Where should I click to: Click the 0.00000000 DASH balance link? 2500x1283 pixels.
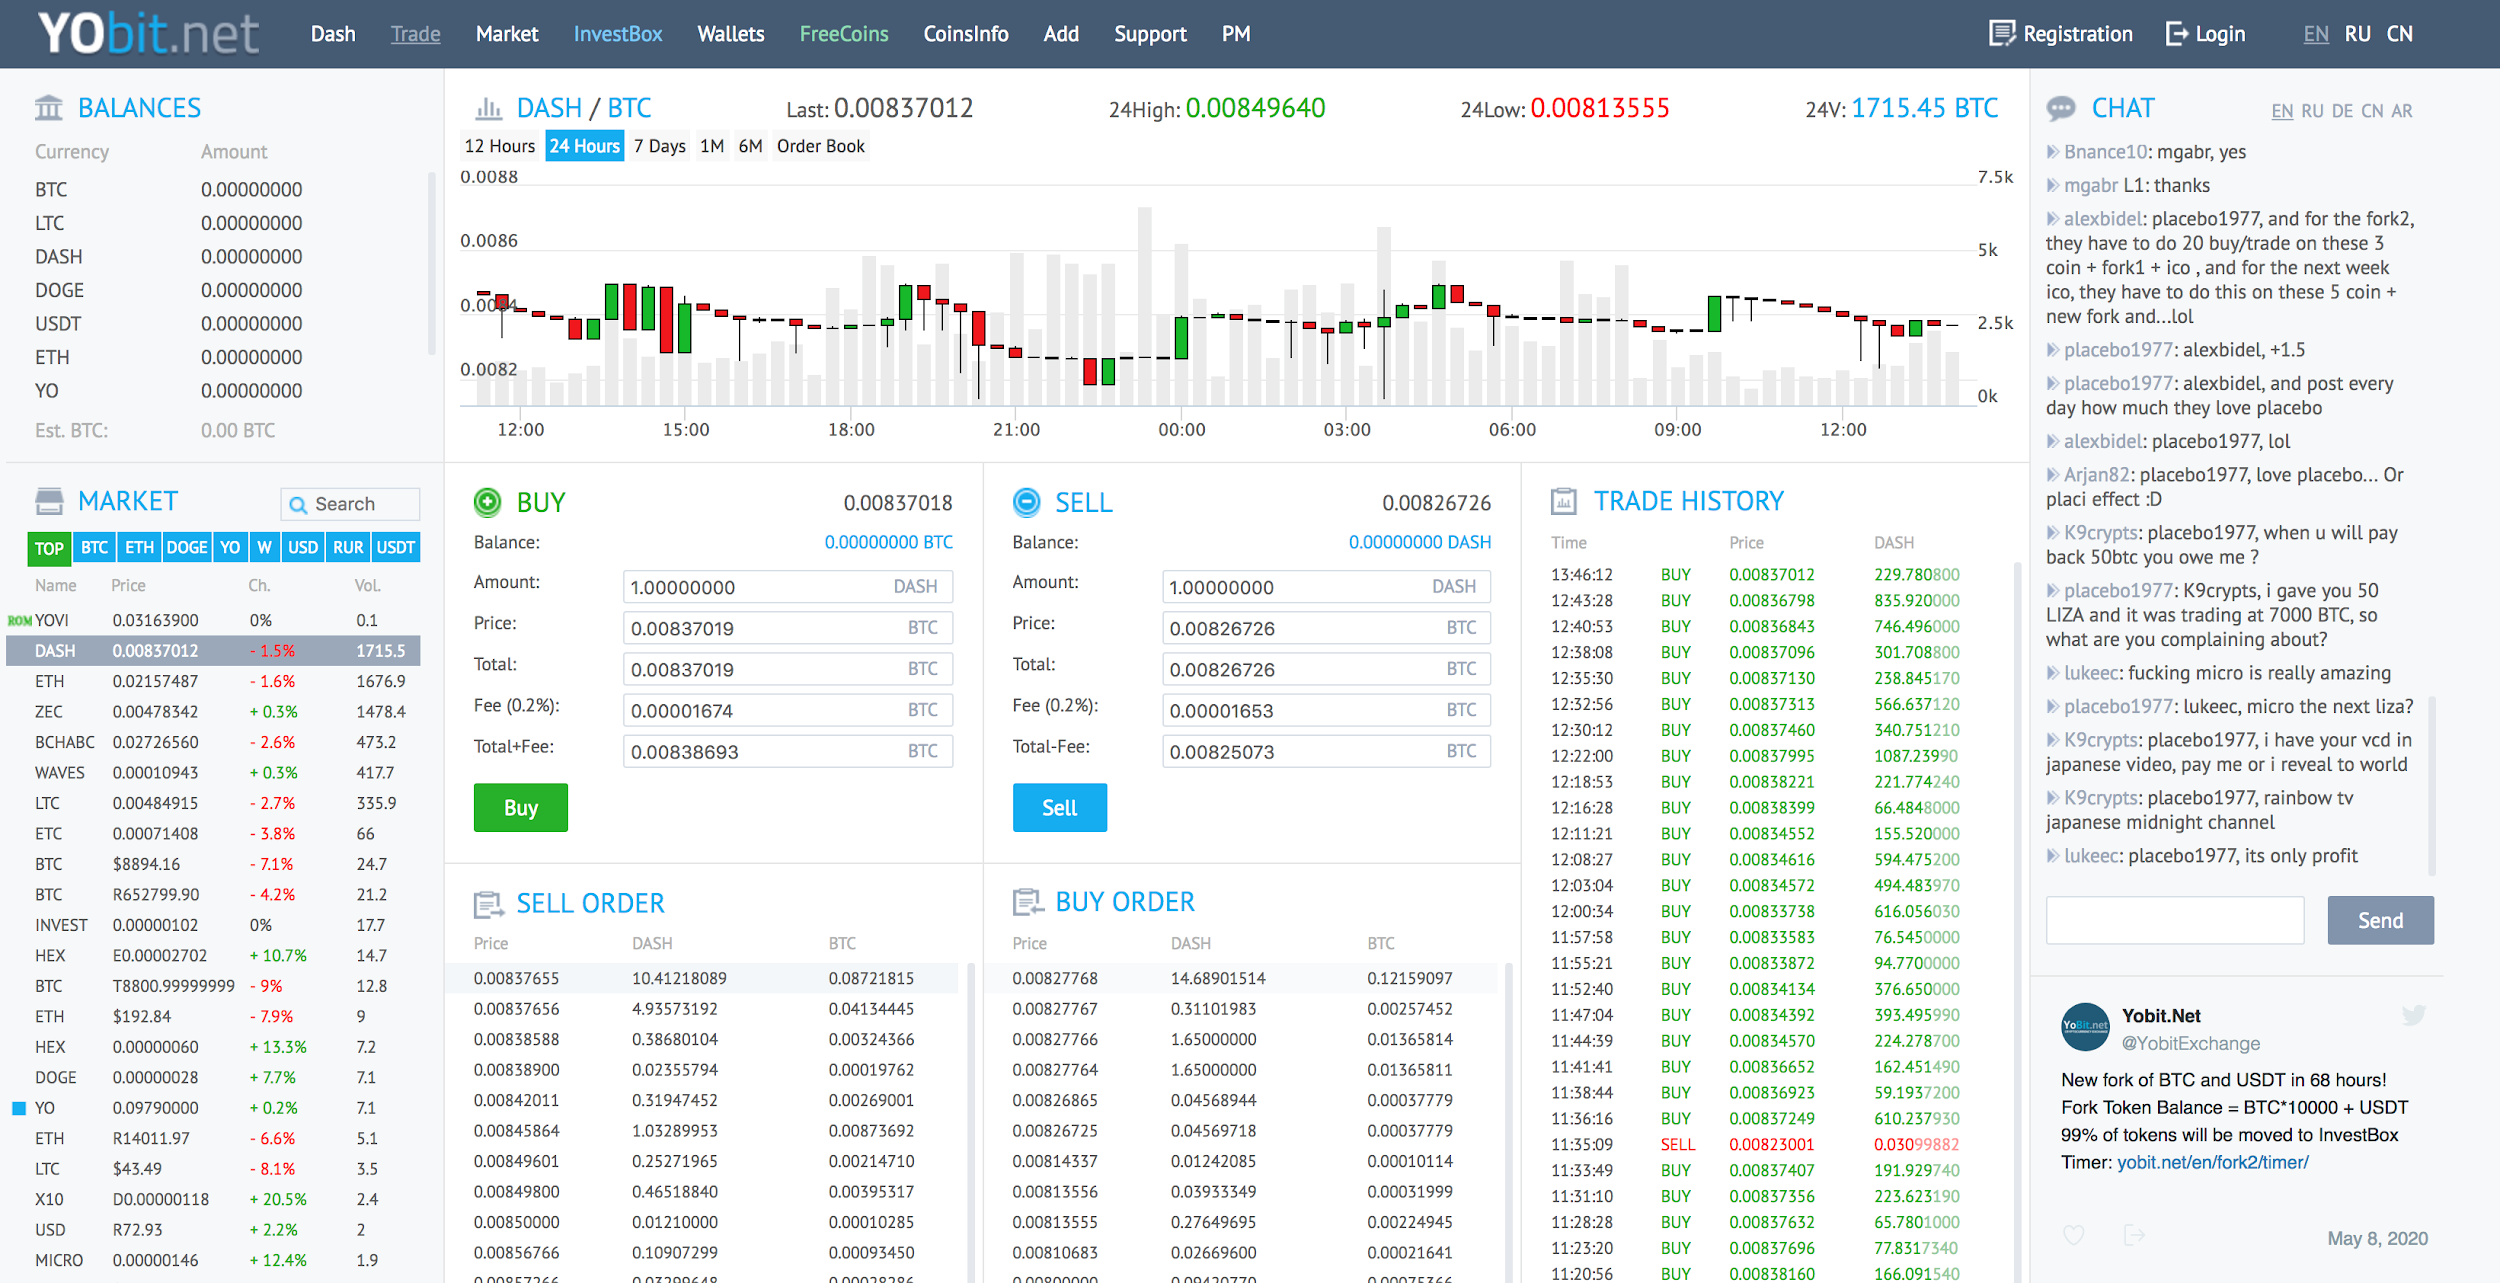1420,543
